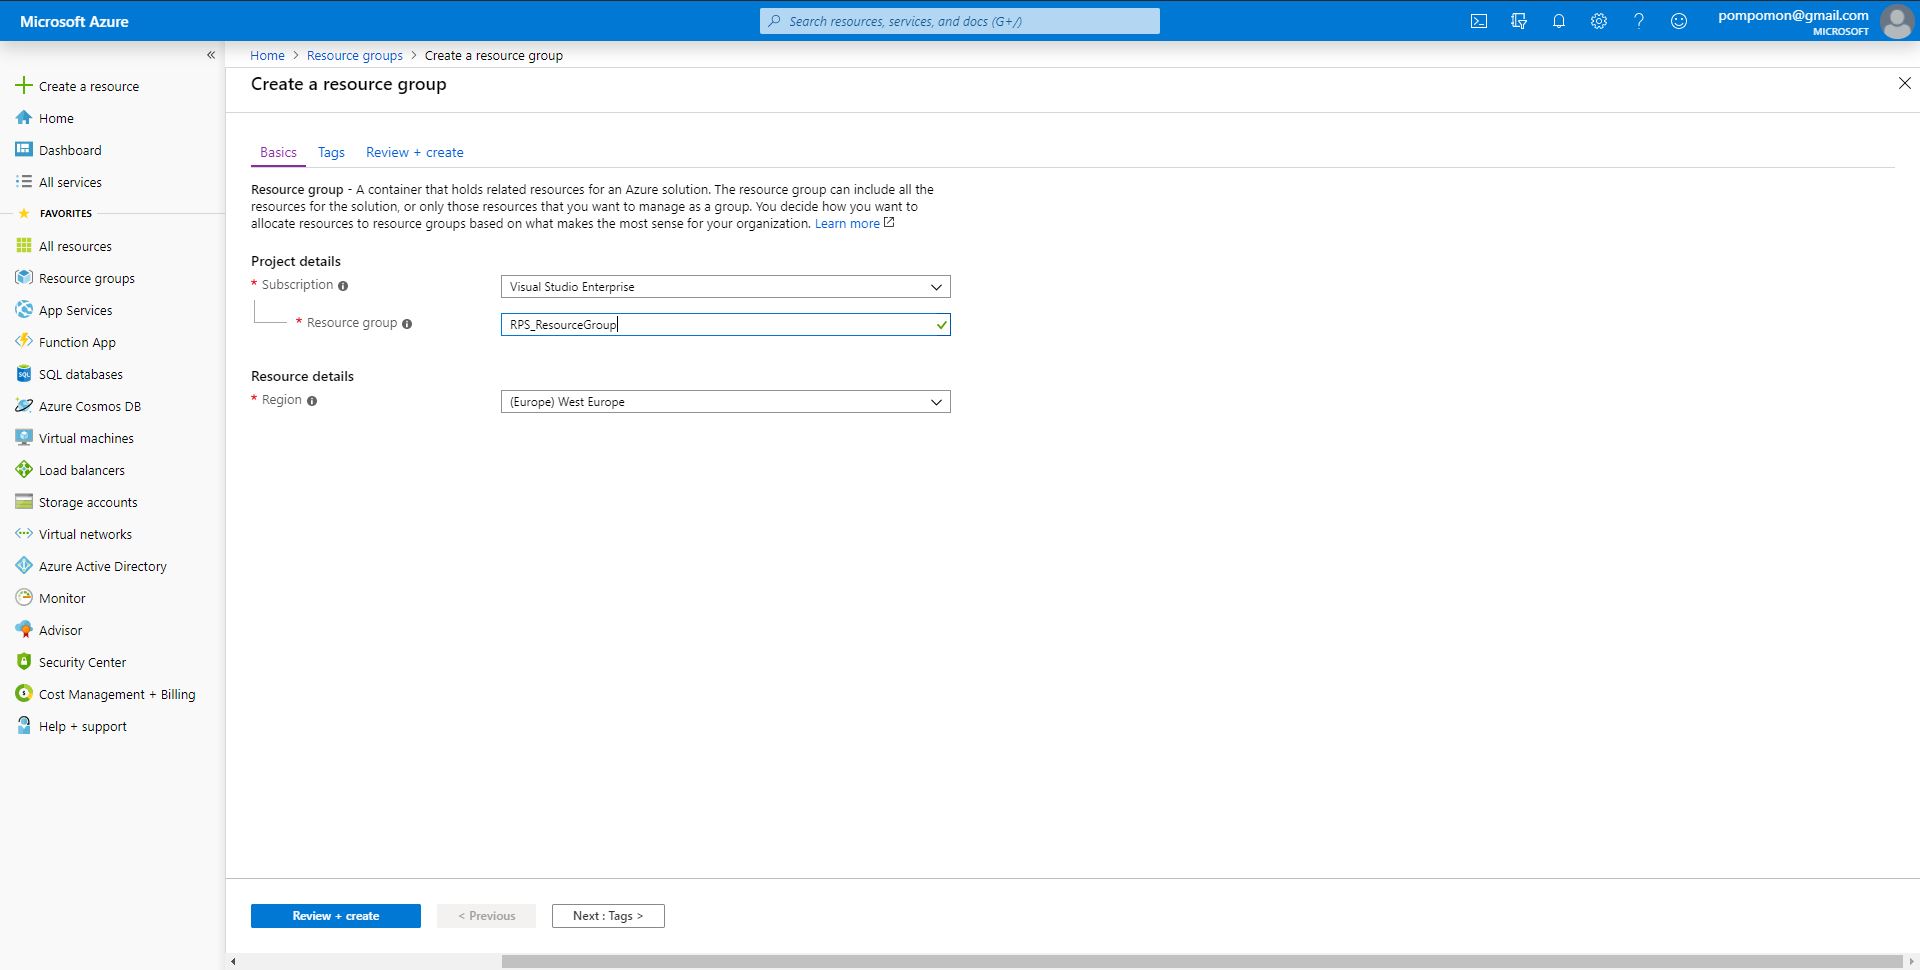Open Cloud Shell from the top bar
This screenshot has width=1920, height=970.
click(x=1478, y=21)
